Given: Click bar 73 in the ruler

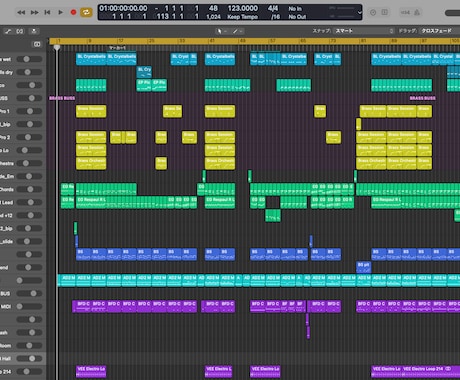Looking at the screenshot, I should [333, 41].
